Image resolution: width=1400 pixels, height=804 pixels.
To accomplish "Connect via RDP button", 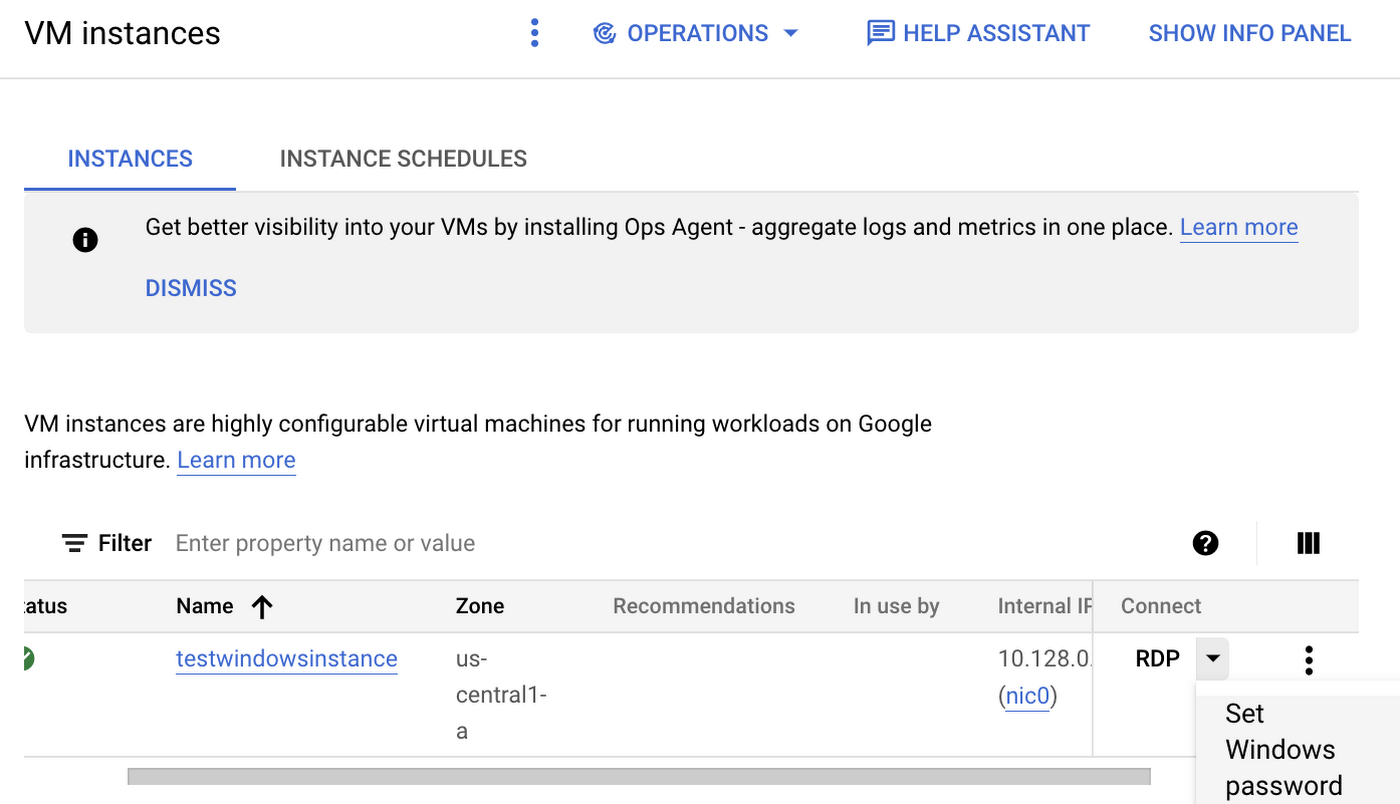I will click(1158, 659).
